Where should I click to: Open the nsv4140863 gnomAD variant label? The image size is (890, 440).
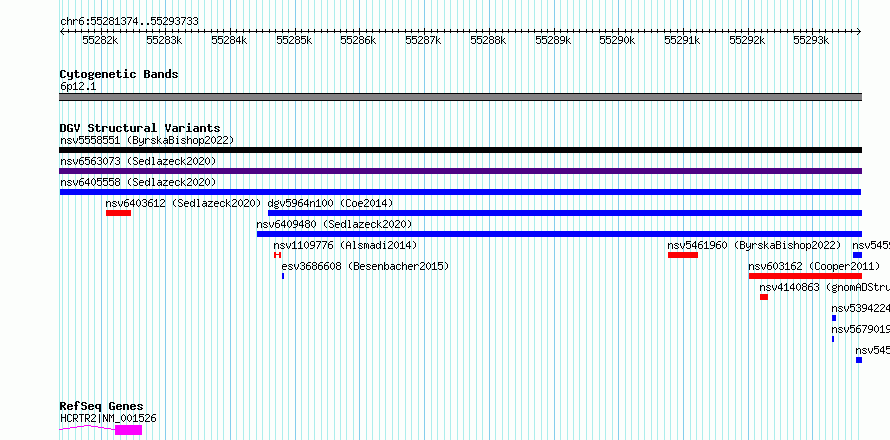[825, 287]
